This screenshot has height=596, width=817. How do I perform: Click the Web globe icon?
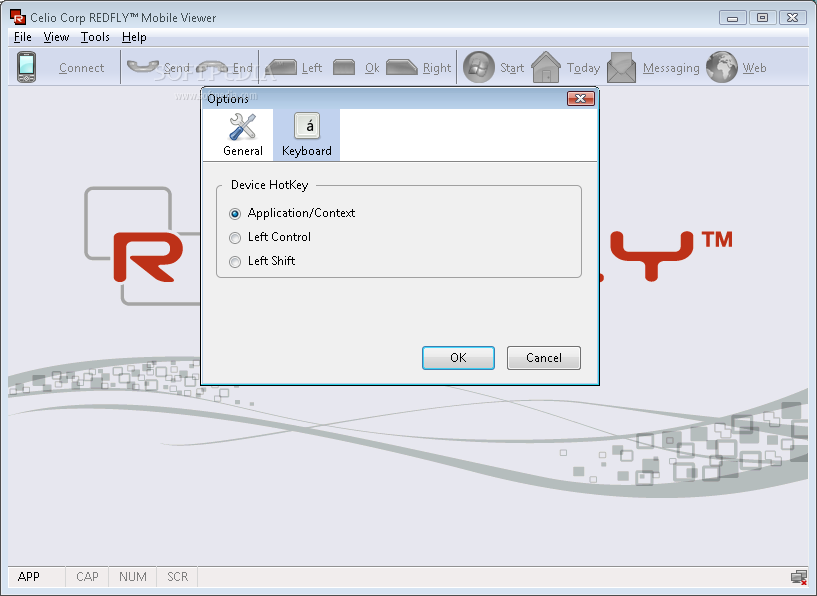722,67
